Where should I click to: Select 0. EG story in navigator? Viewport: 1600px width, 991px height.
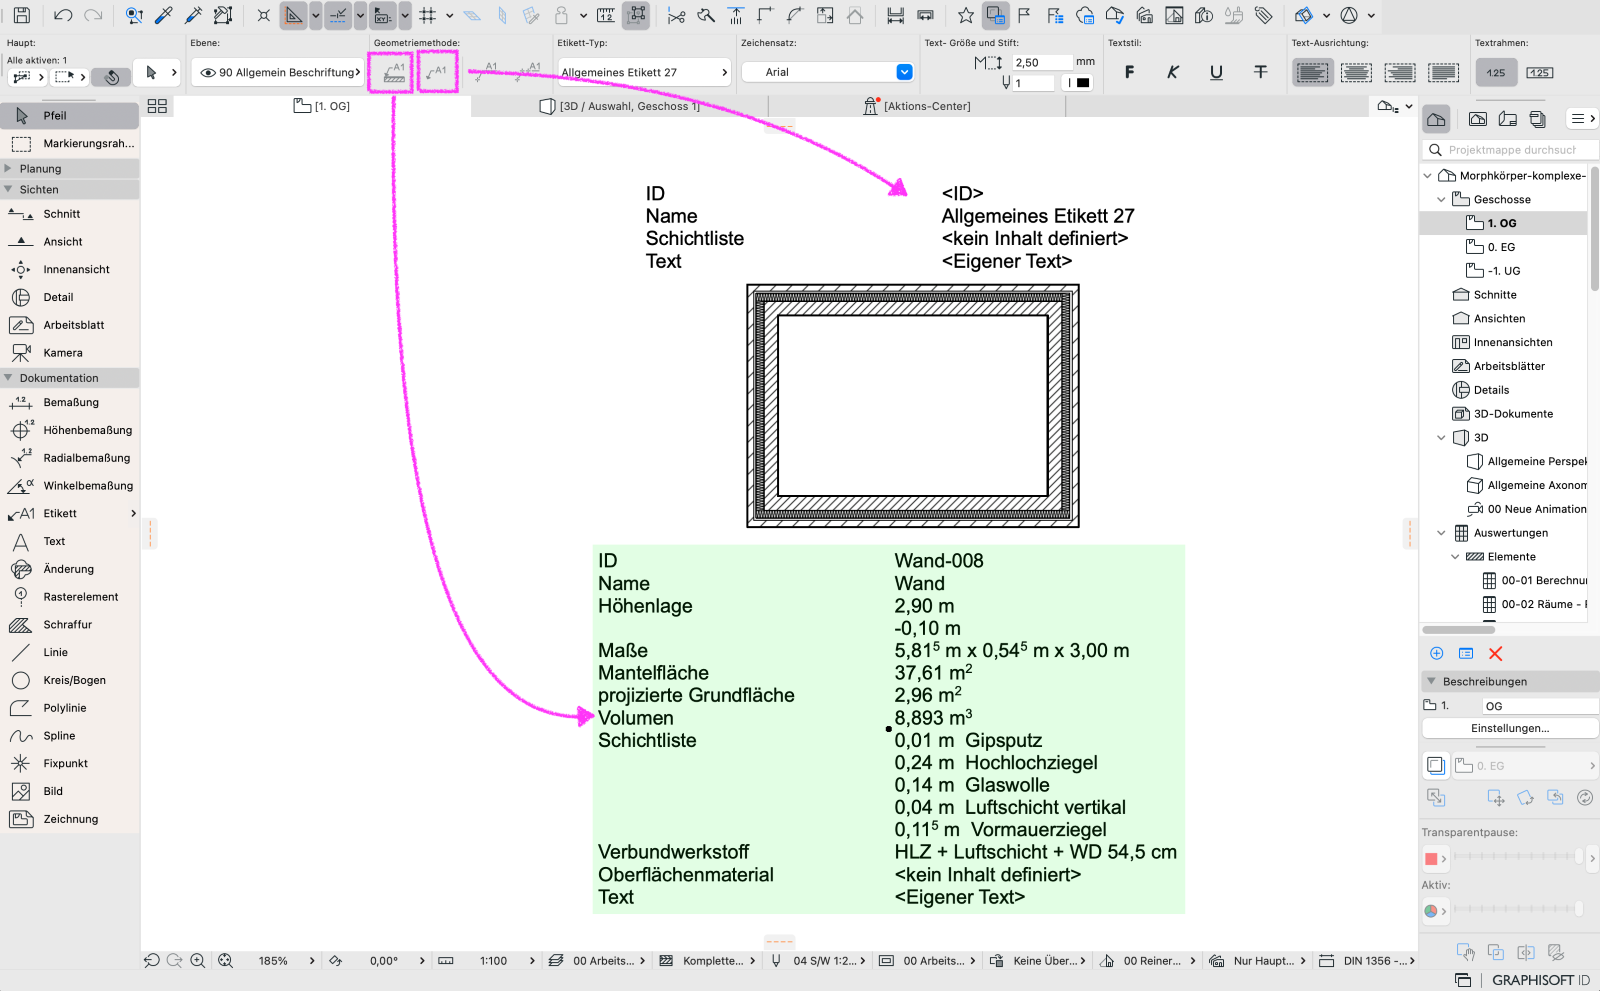click(1501, 247)
